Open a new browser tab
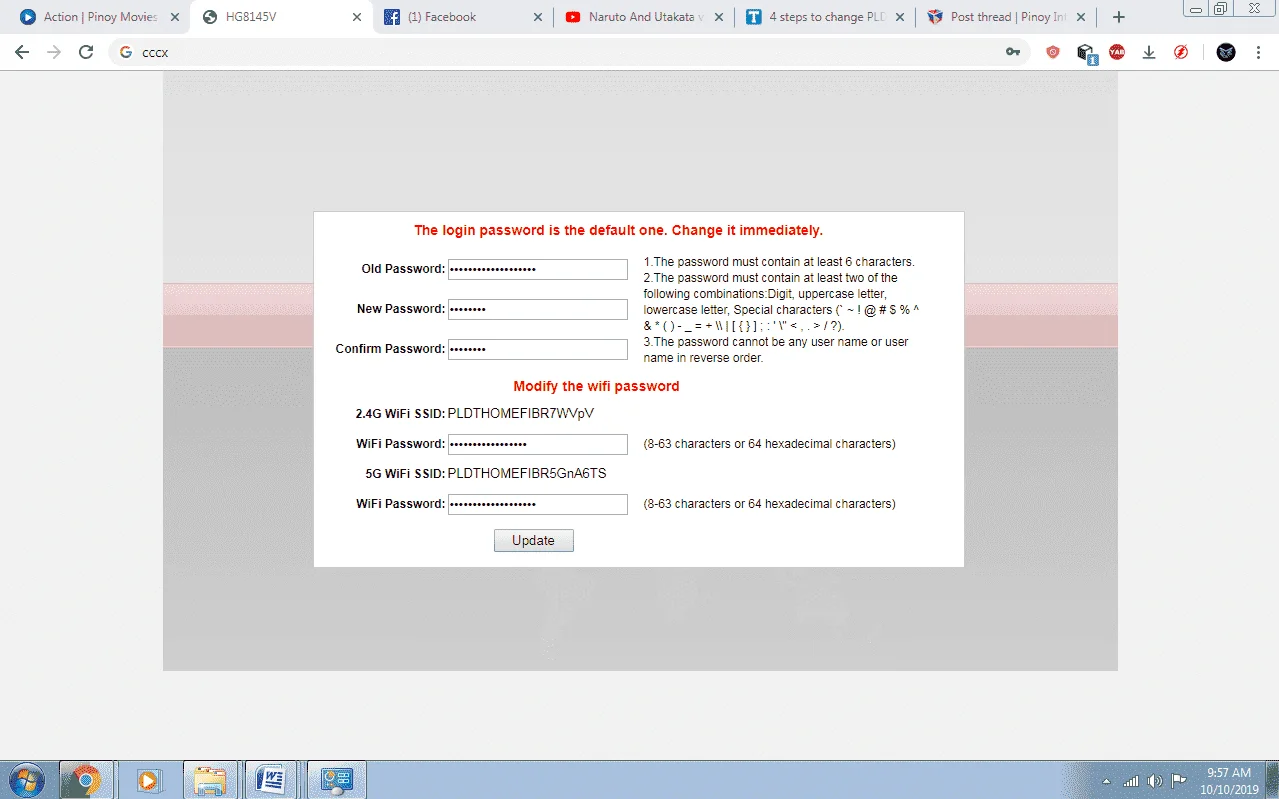 coord(1119,17)
